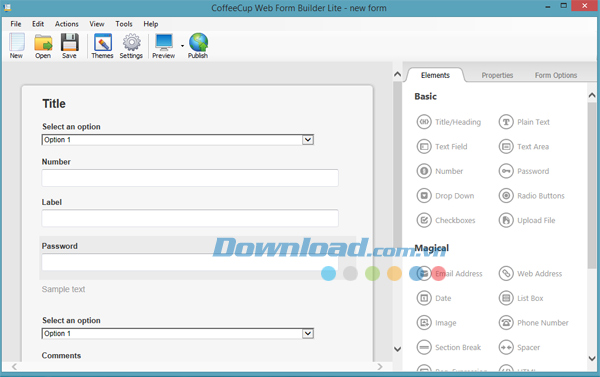Open the Actions menu

67,24
